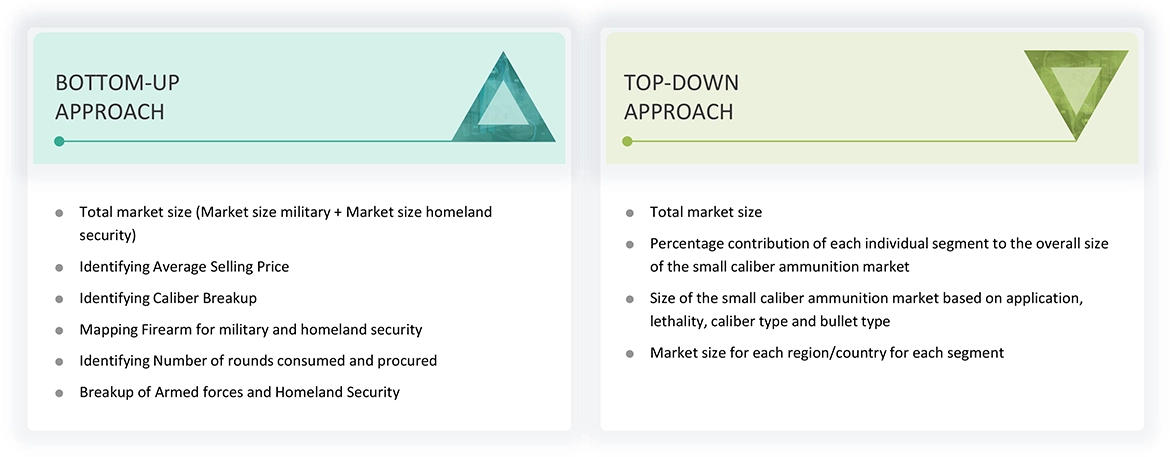The image size is (1170, 457).
Task: Select the TOP-DOWN APPROACH heading
Action: (x=681, y=97)
